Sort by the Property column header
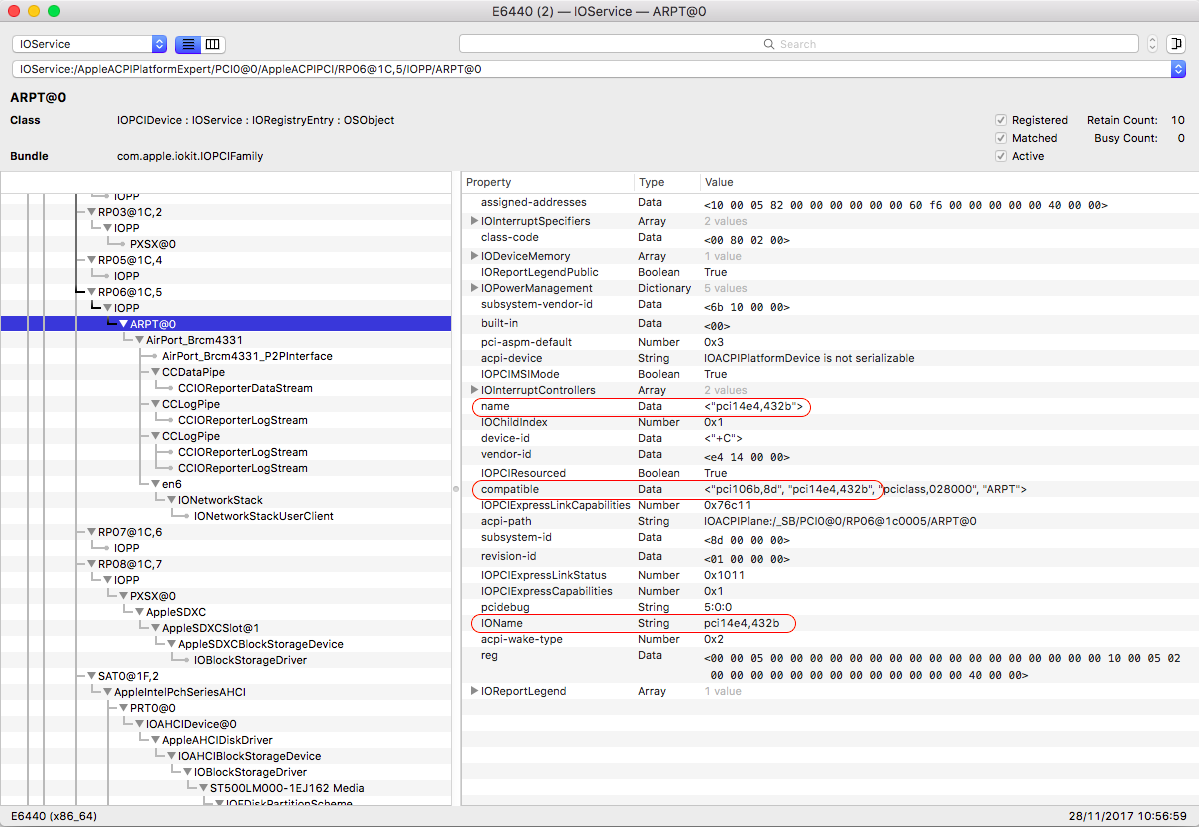Image resolution: width=1199 pixels, height=827 pixels. 548,183
